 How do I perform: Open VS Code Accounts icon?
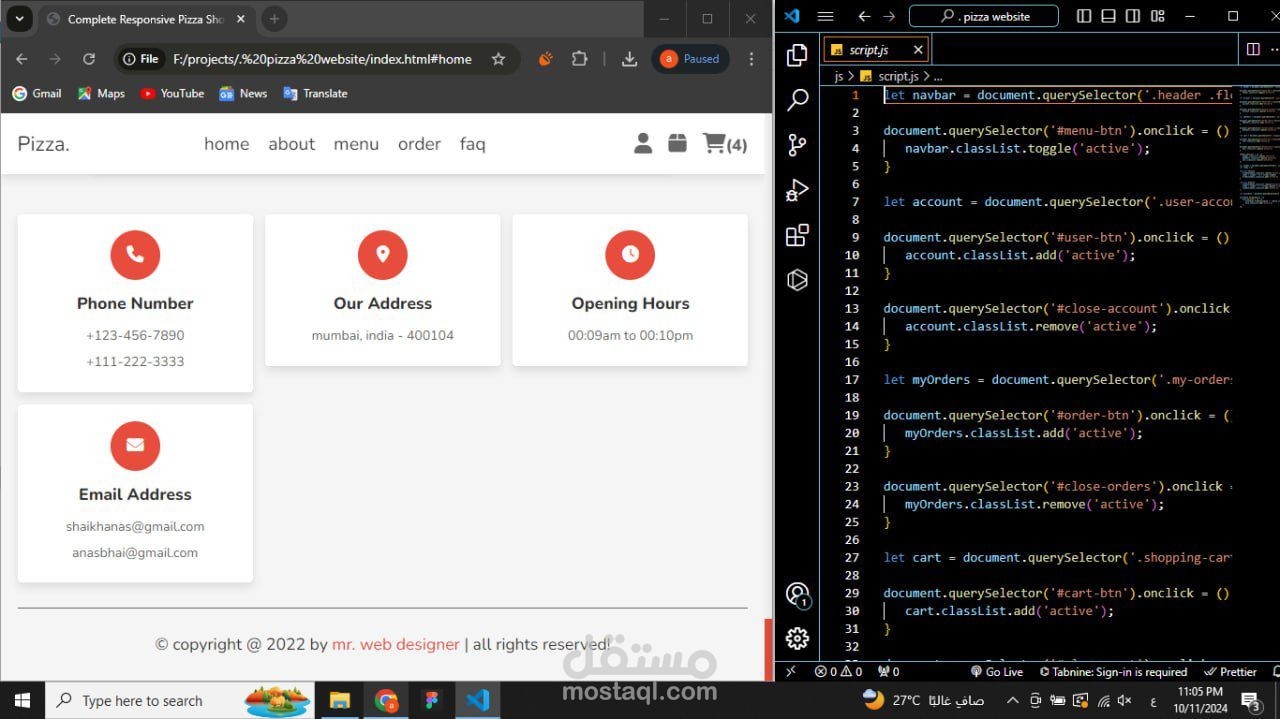[797, 595]
